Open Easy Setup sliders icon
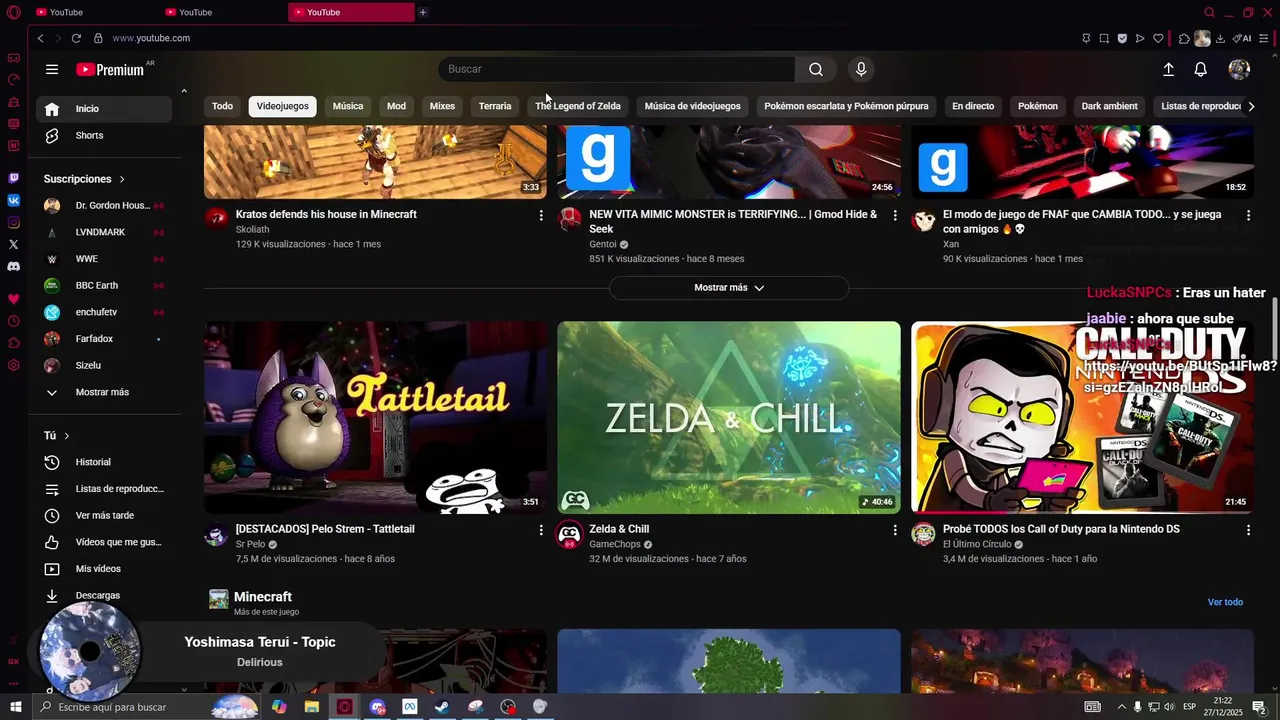The height and width of the screenshot is (720, 1280). tap(1264, 38)
